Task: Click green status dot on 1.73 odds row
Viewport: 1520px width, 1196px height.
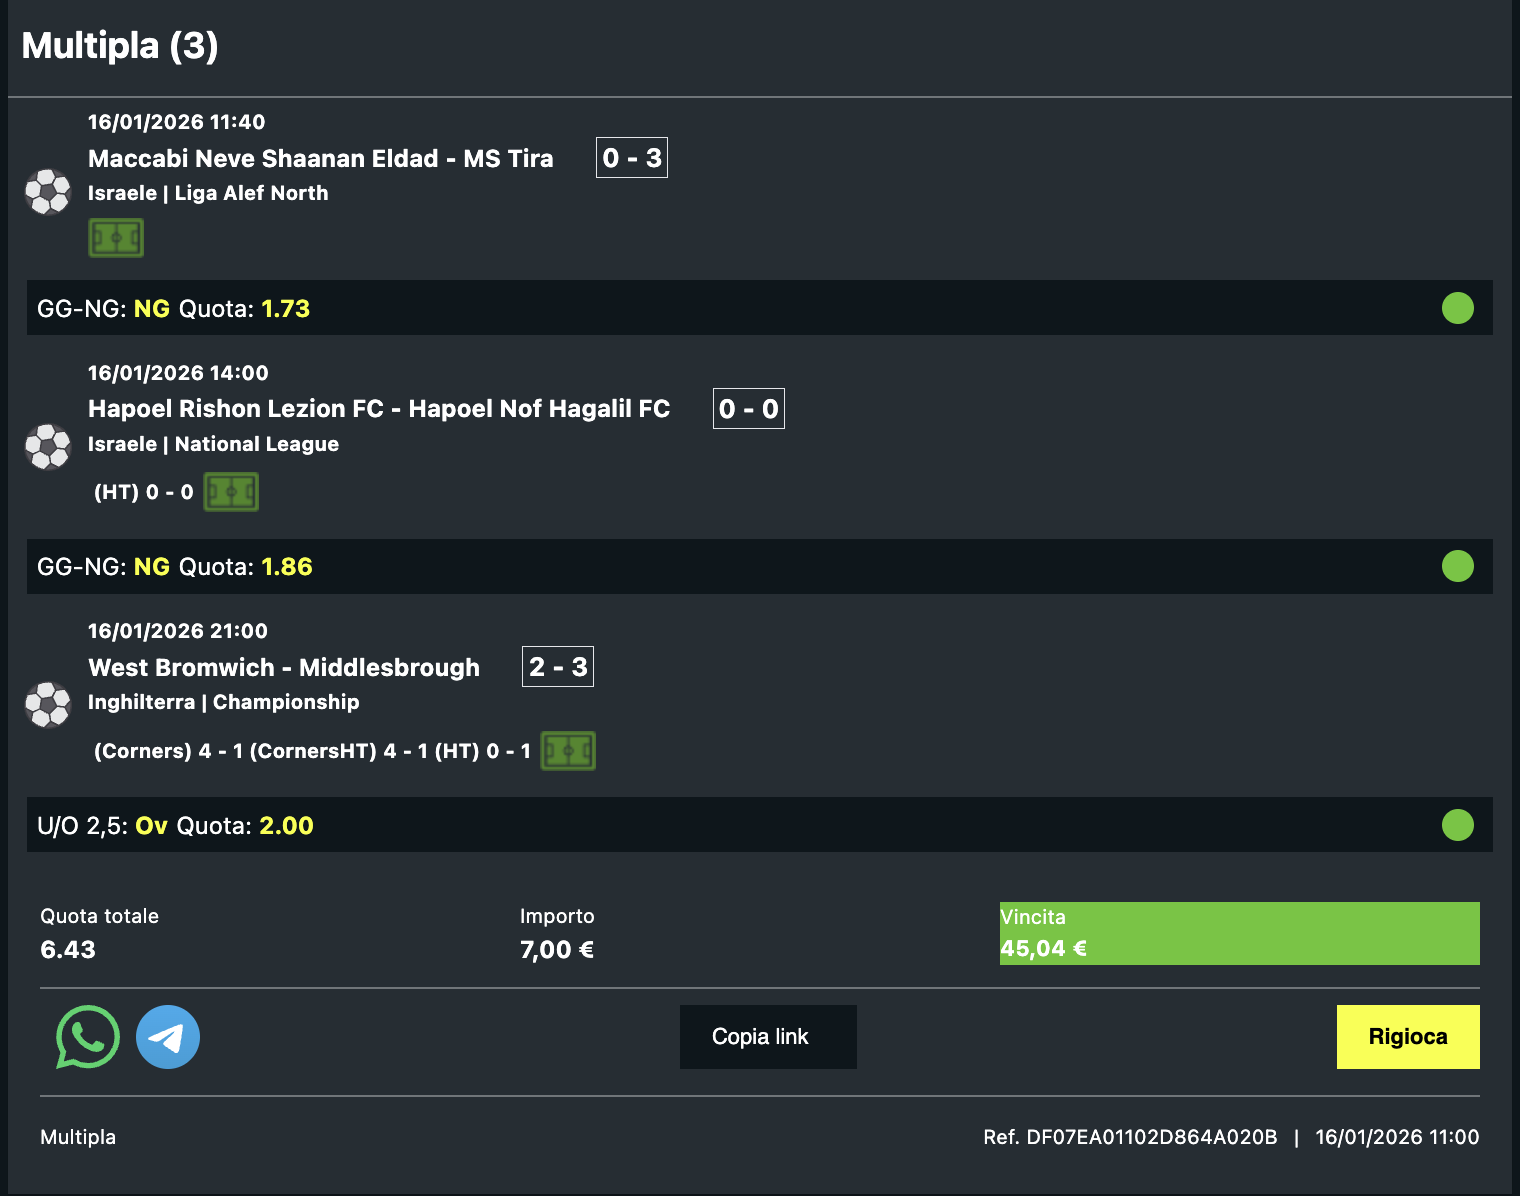Action: pyautogui.click(x=1457, y=308)
